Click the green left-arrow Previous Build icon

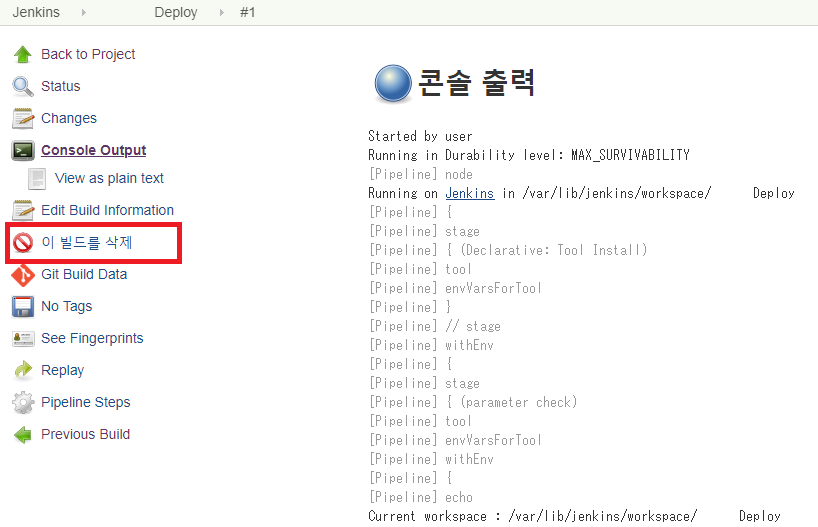click(x=22, y=435)
